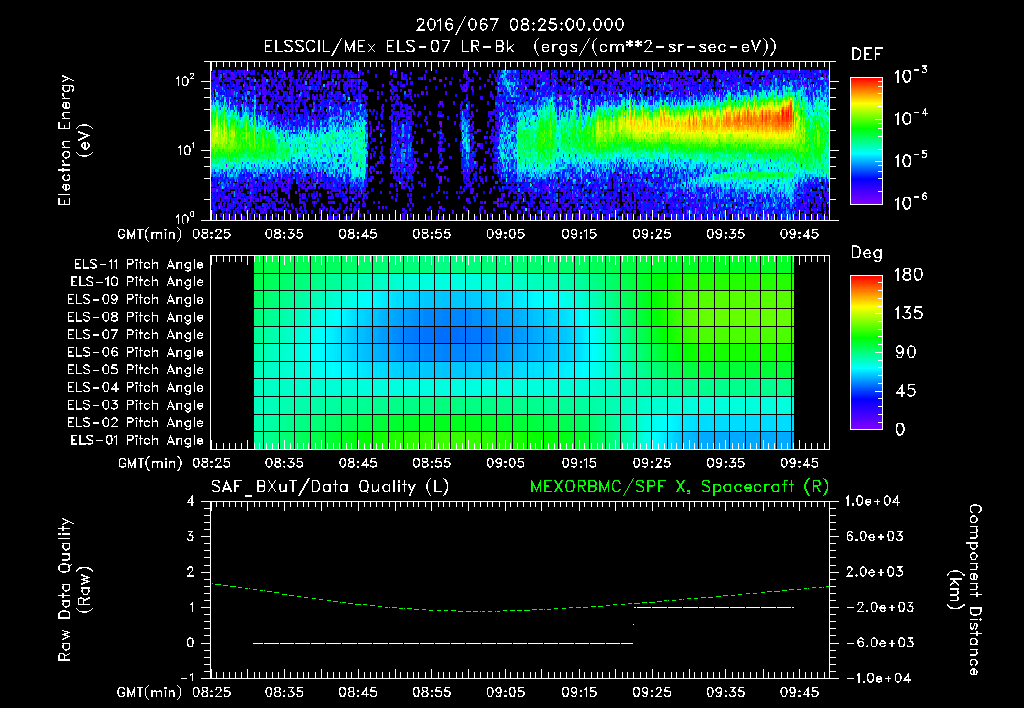Click the pitch angle heatmap grid

point(524,352)
